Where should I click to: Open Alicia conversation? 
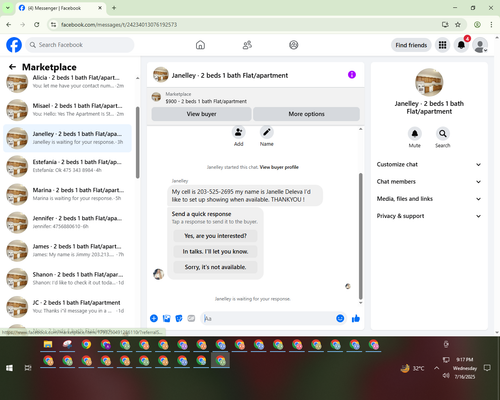68,82
